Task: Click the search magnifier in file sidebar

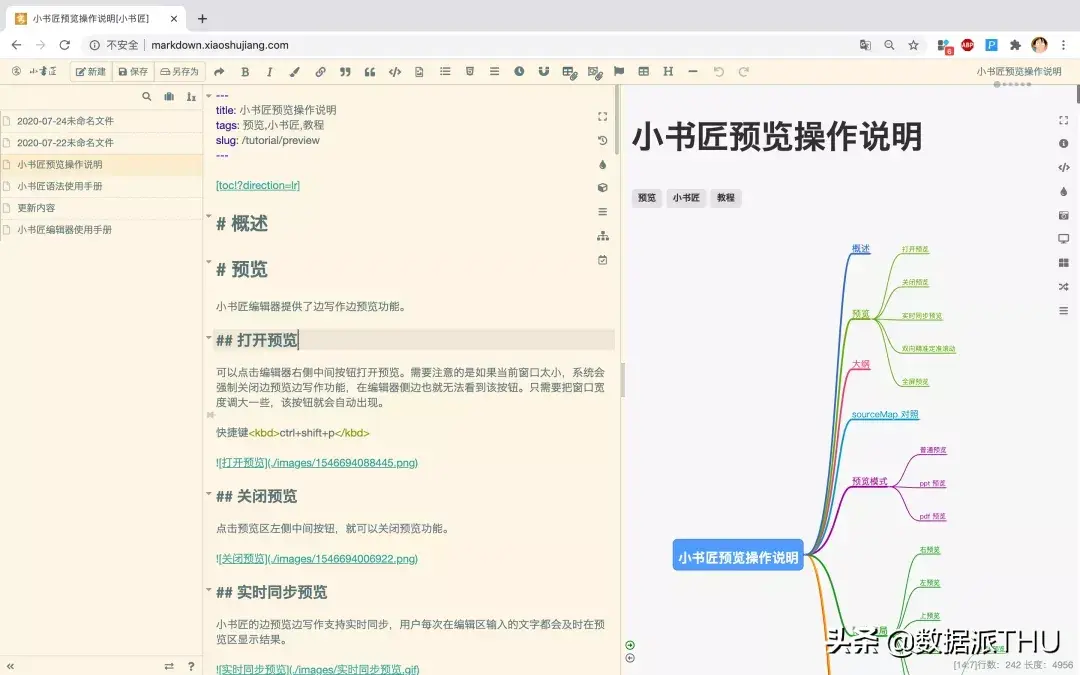Action: (147, 96)
